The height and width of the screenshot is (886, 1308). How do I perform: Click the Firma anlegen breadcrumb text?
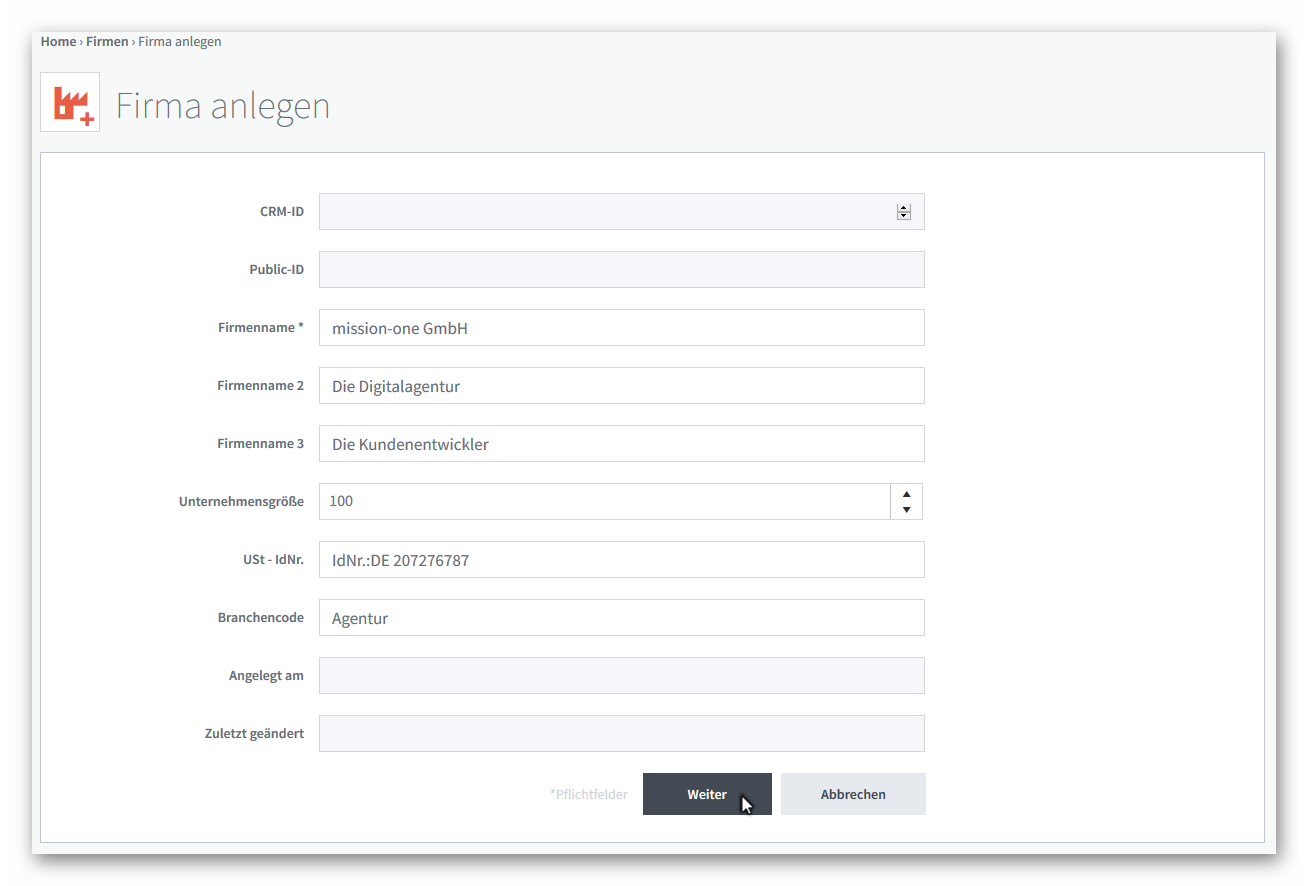(180, 41)
